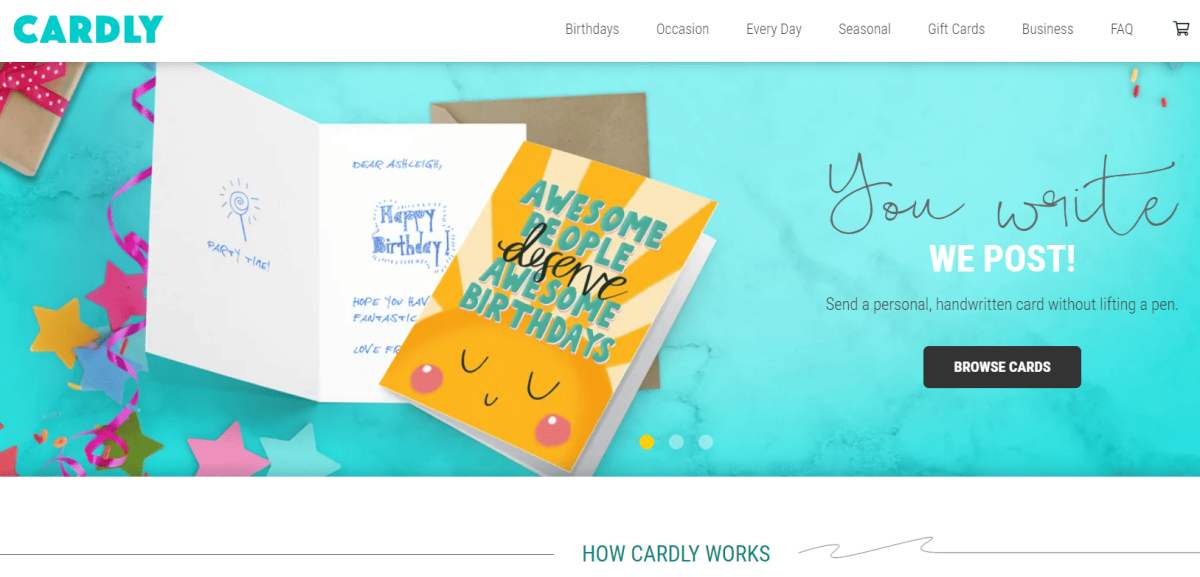Click the Happy Birthday doodle inside the card

(408, 234)
